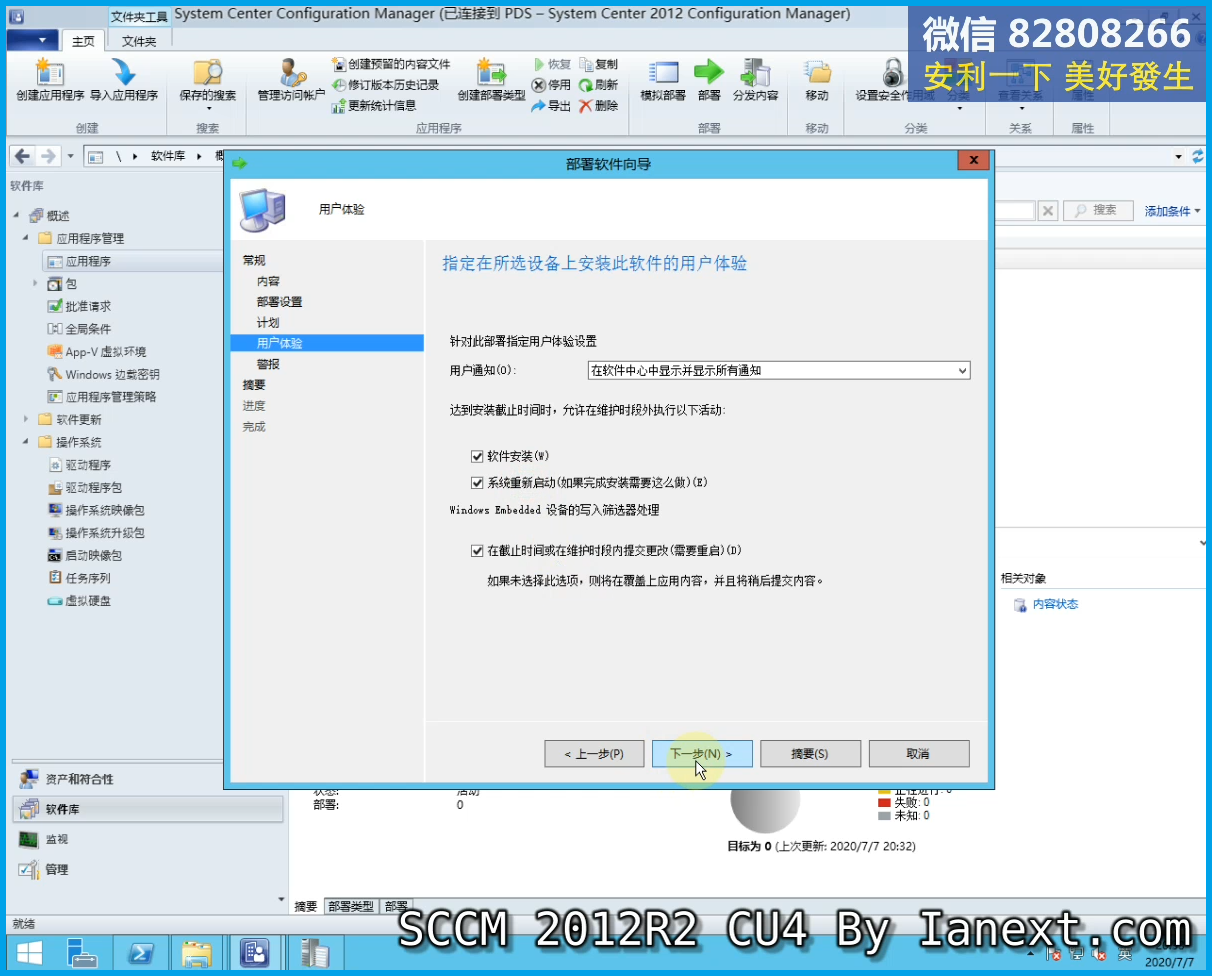The width and height of the screenshot is (1212, 976).
Task: Click the Retire (停用) ribbon icon
Action: click(x=551, y=85)
